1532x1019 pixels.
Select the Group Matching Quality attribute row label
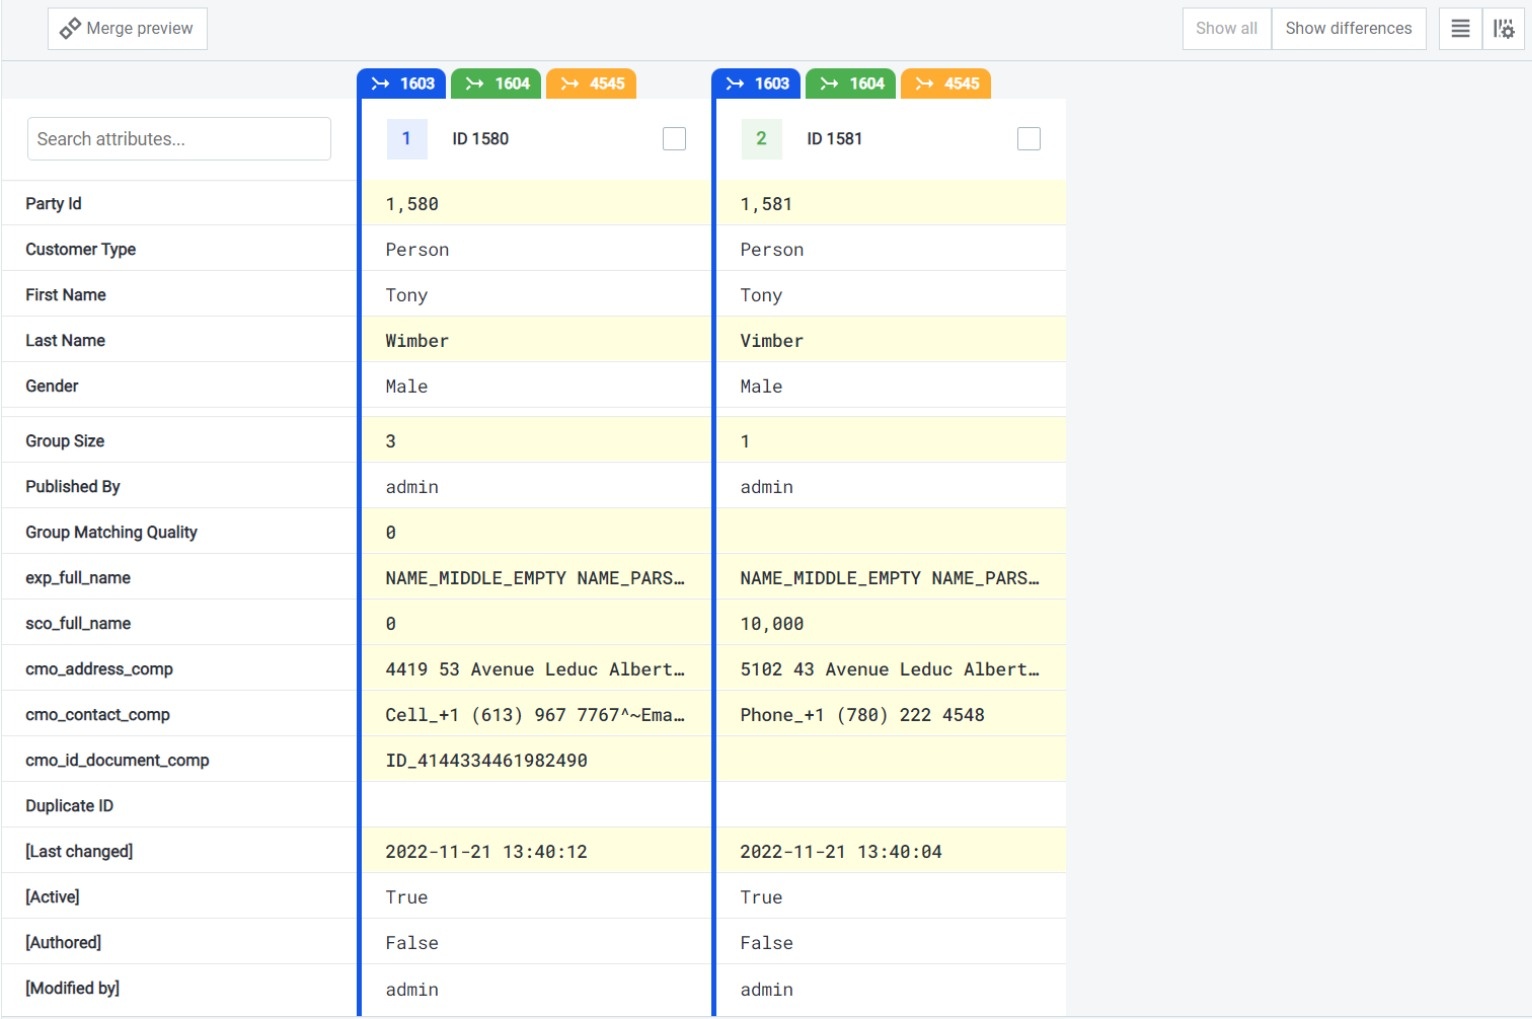click(111, 532)
